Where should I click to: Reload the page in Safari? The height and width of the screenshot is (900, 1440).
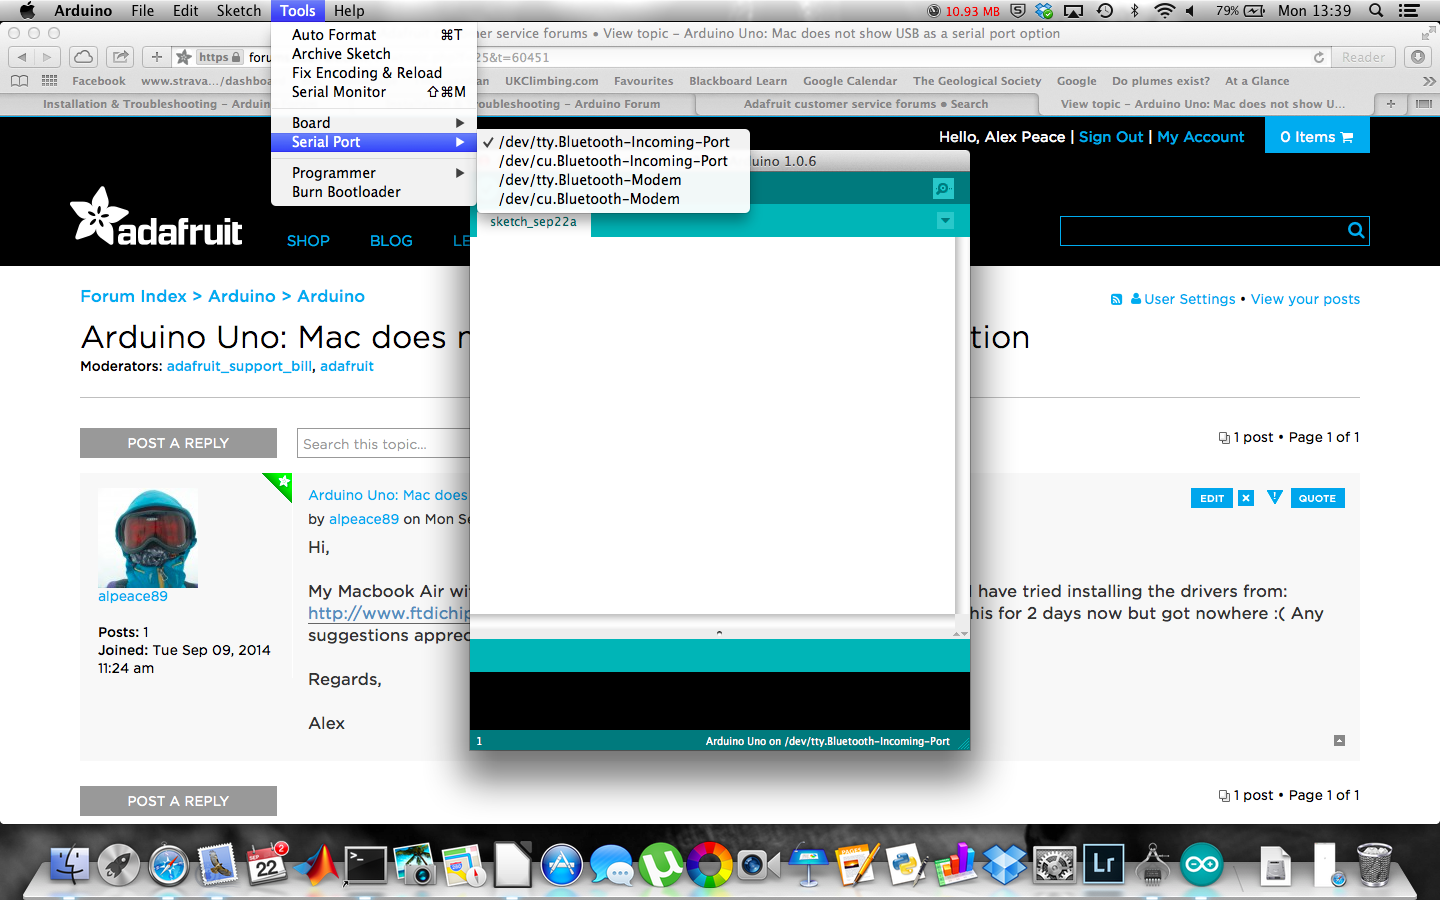pyautogui.click(x=1319, y=57)
